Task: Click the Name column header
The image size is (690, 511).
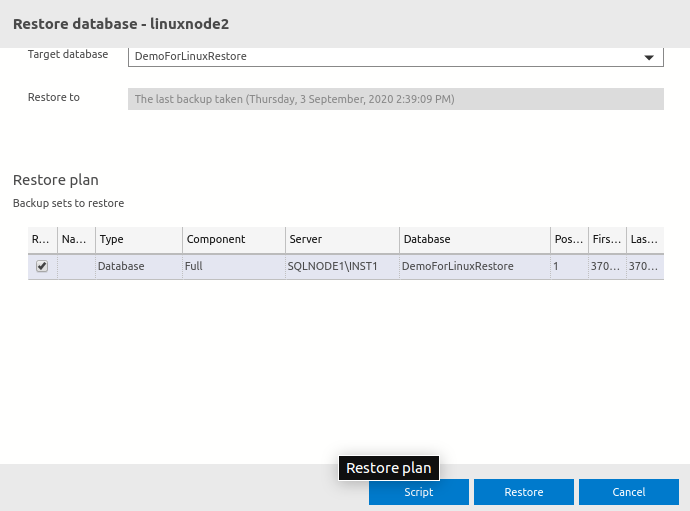Action: (x=76, y=240)
